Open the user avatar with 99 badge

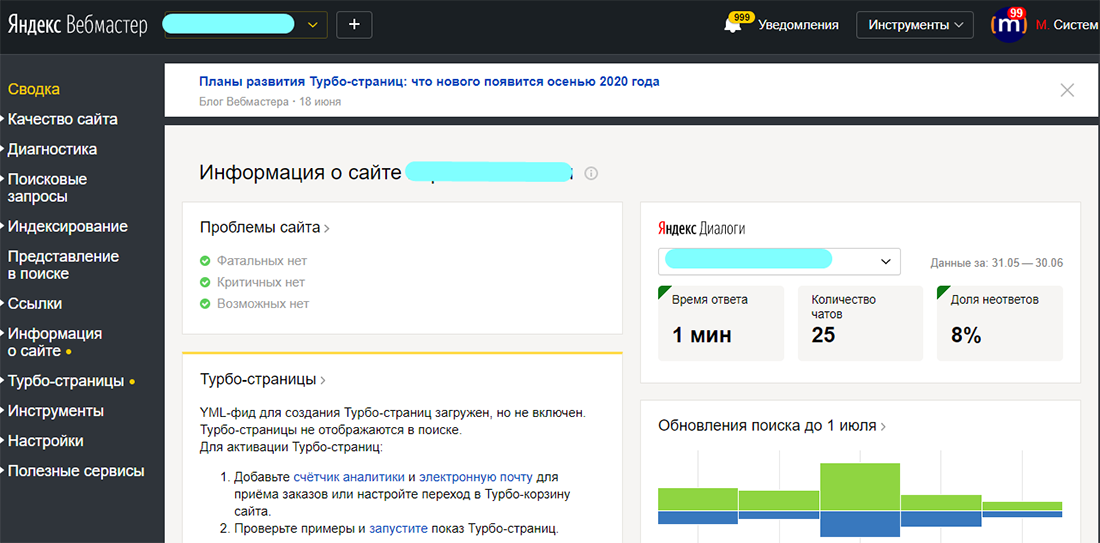1008,25
